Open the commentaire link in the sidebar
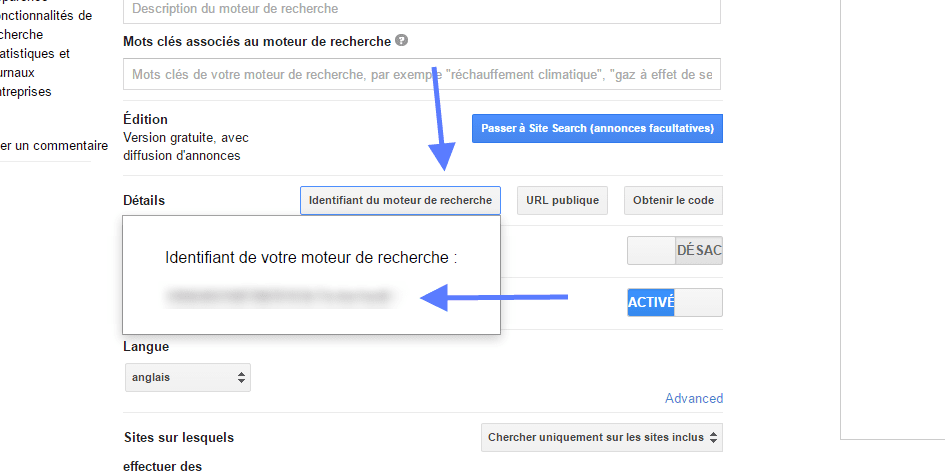 click(x=54, y=146)
